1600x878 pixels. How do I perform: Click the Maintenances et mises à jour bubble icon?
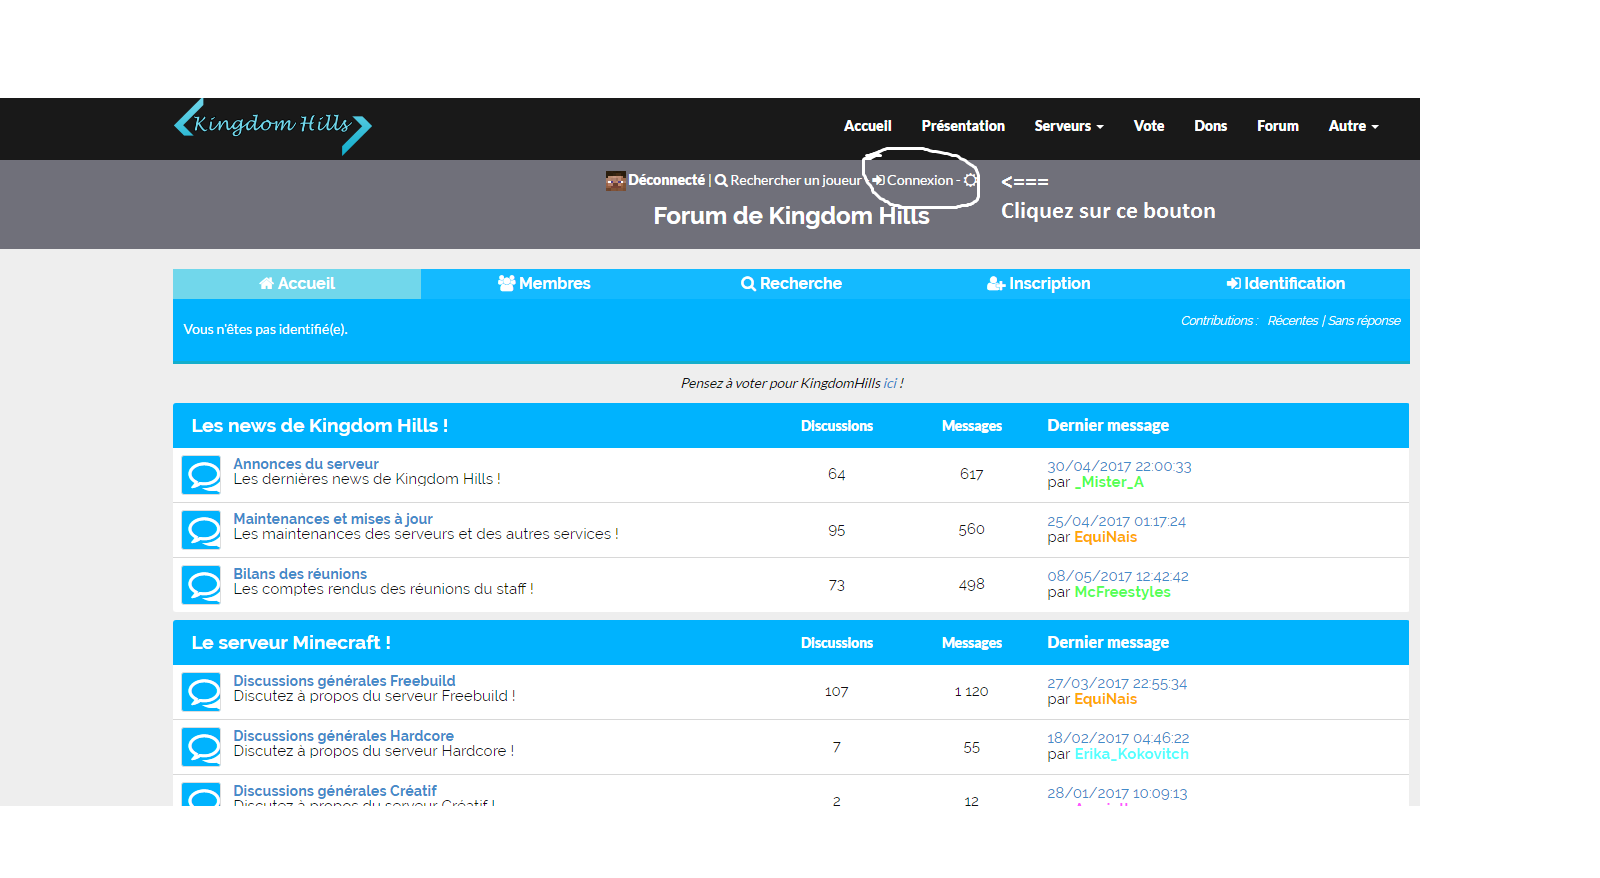pyautogui.click(x=201, y=529)
